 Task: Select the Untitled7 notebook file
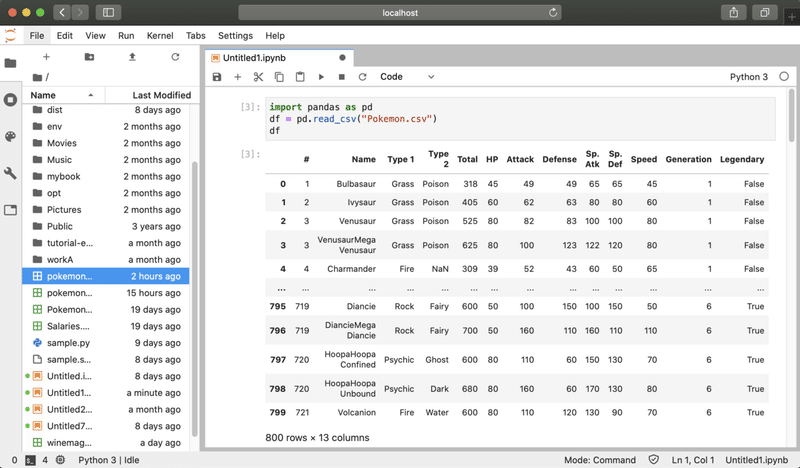106,426
